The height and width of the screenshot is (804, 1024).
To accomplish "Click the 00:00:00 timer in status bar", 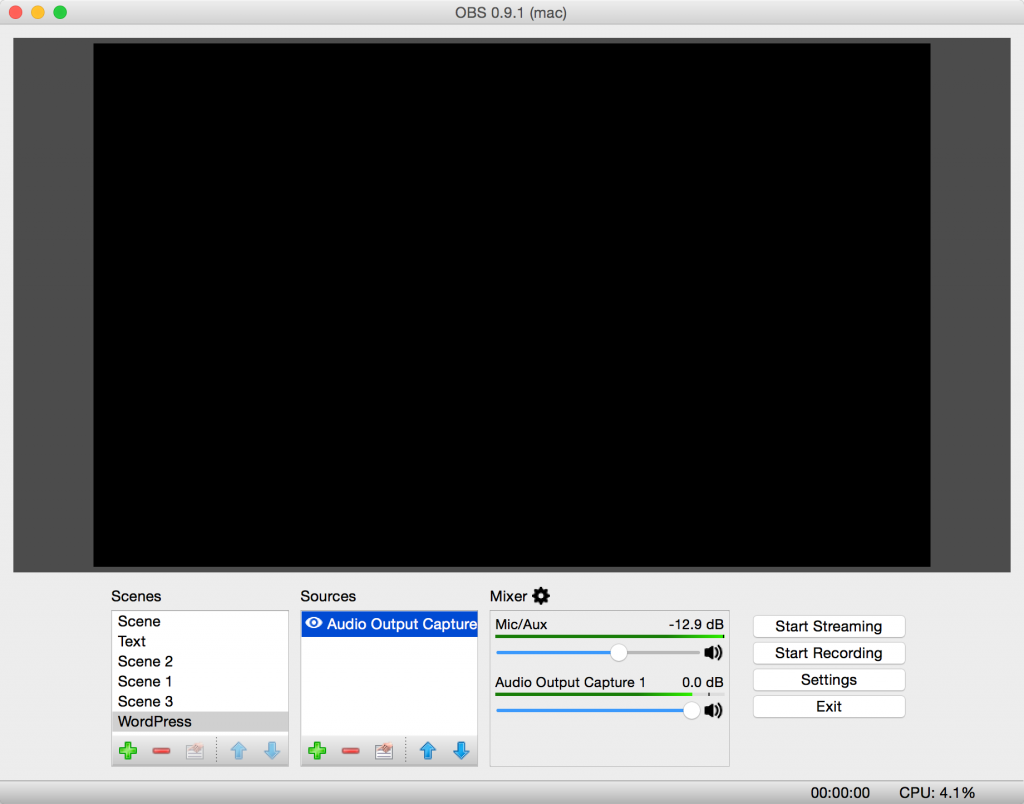I will [840, 793].
